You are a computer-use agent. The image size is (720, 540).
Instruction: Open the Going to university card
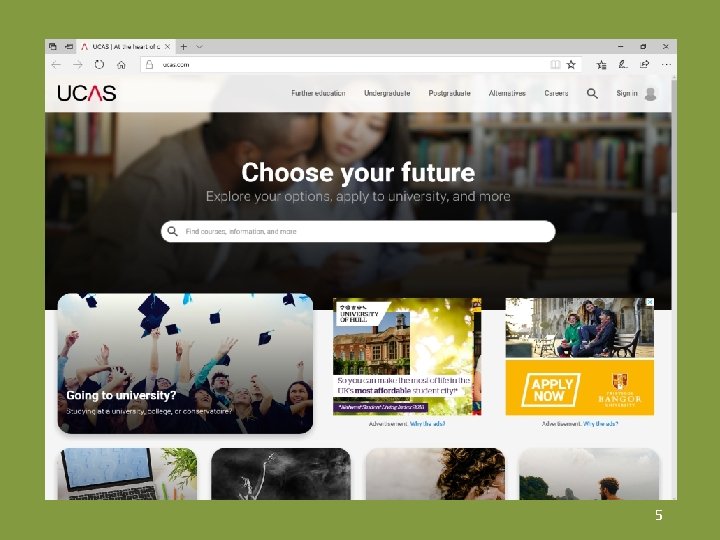pos(186,364)
